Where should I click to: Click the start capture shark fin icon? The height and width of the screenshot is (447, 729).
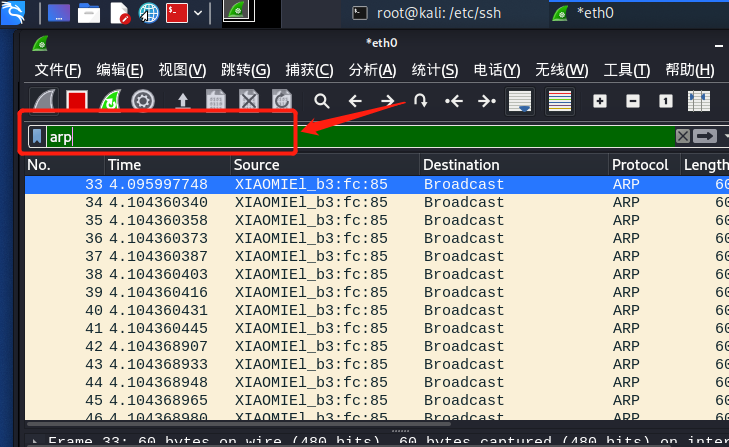pyautogui.click(x=45, y=100)
